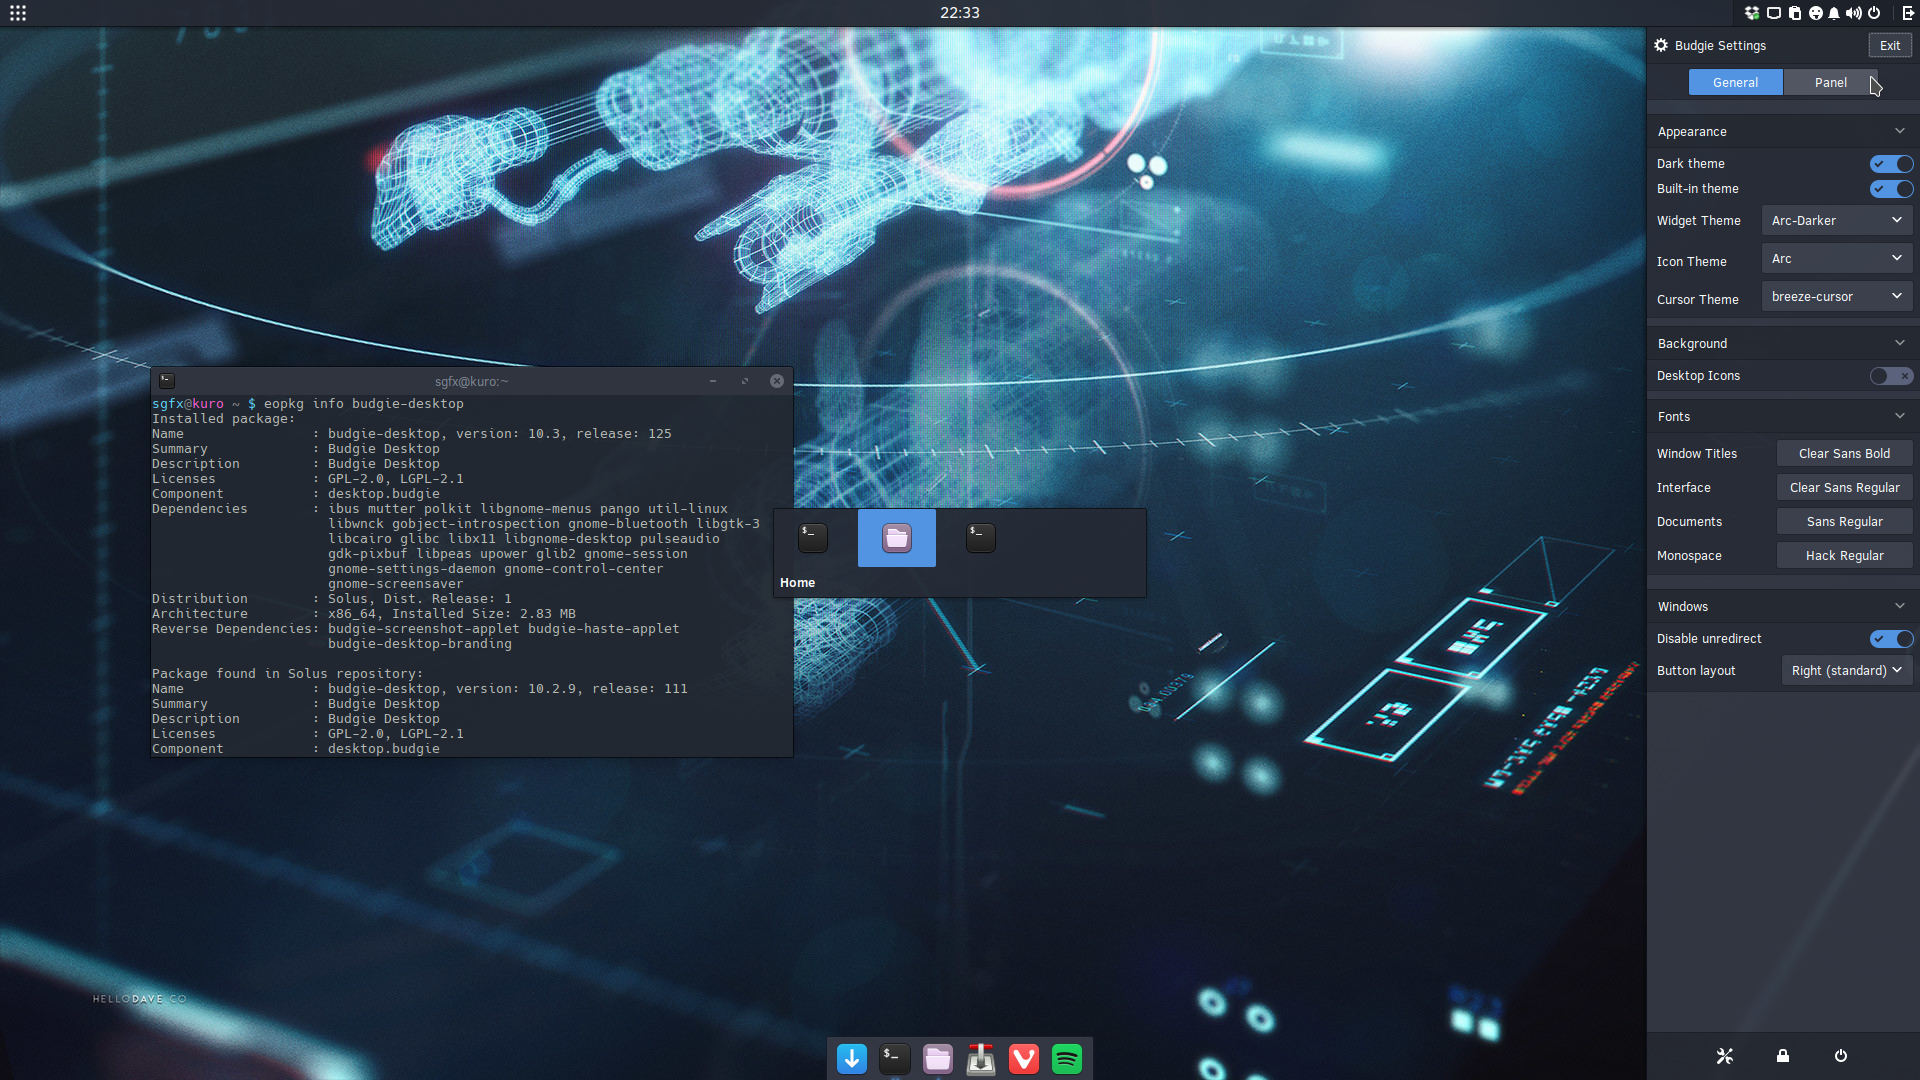This screenshot has width=1920, height=1080.
Task: Change the Window Titles font button
Action: 1844,454
